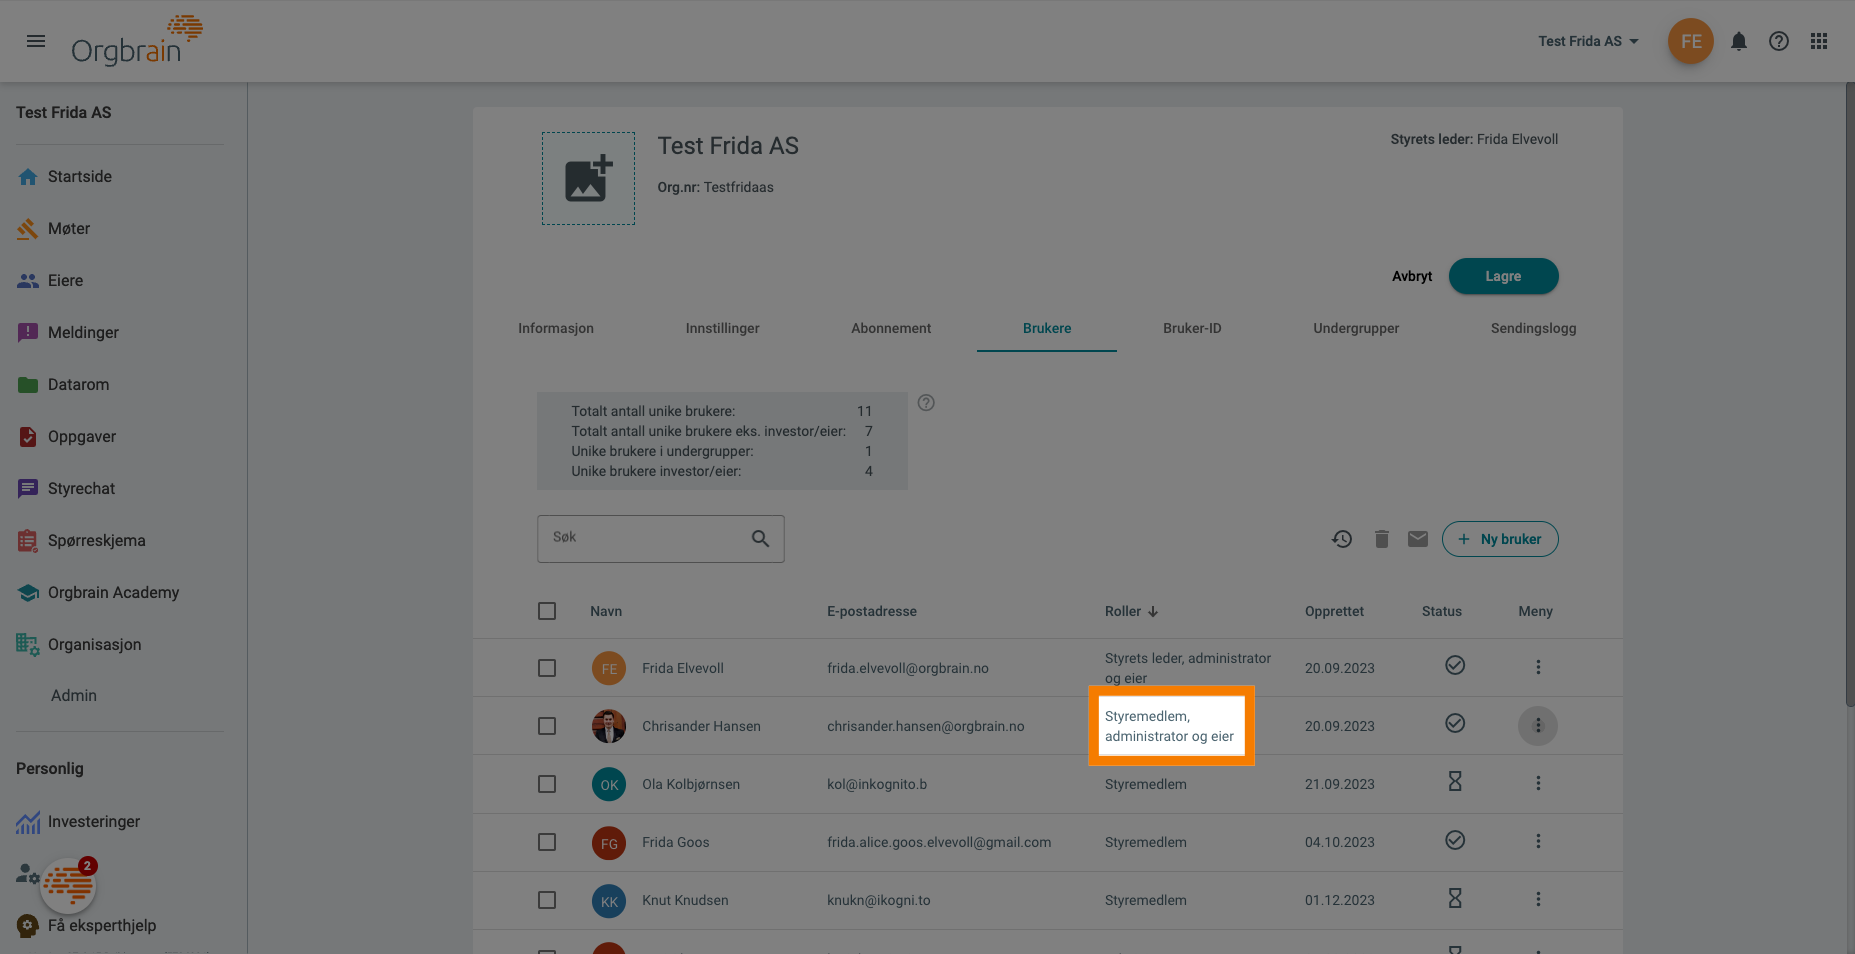This screenshot has width=1855, height=954.
Task: Click the trash delete users icon
Action: tap(1381, 539)
